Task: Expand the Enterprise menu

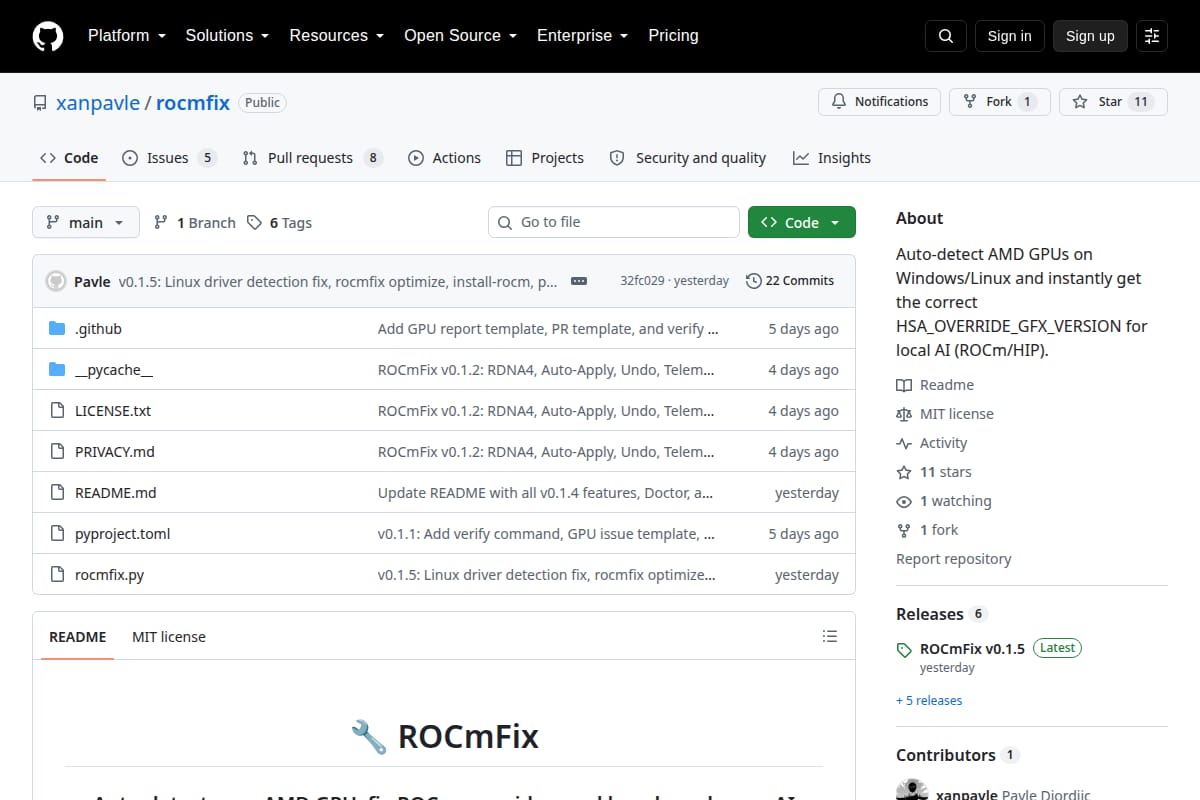Action: [x=582, y=36]
